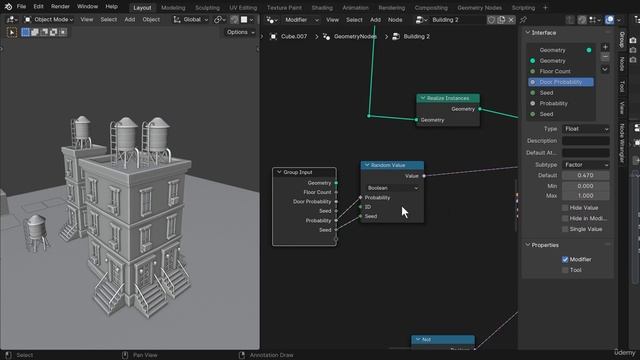Click the Blender logo icon

8,7
